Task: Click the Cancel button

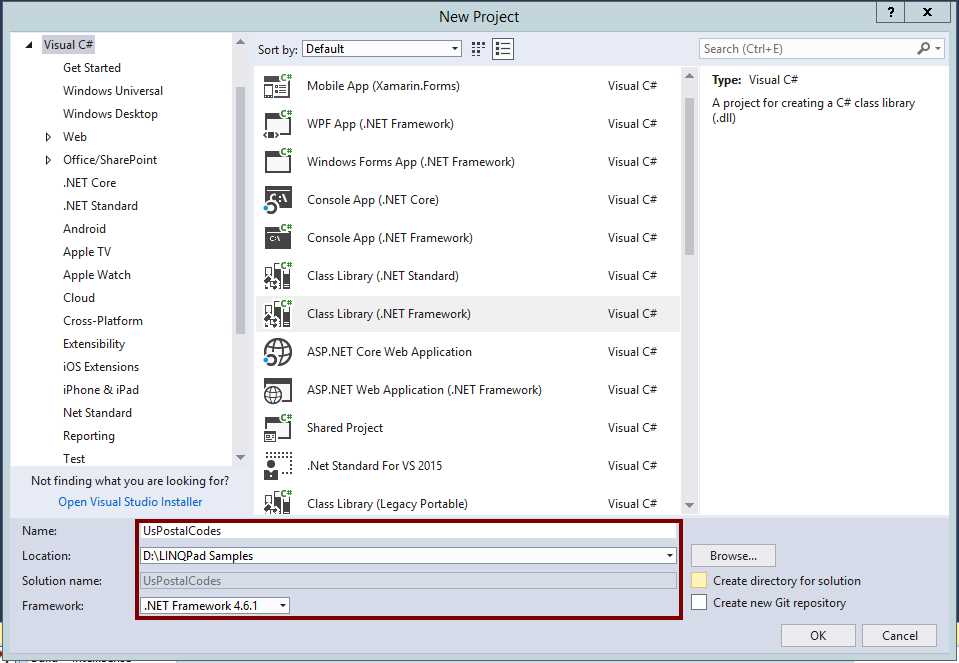Action: tap(899, 635)
